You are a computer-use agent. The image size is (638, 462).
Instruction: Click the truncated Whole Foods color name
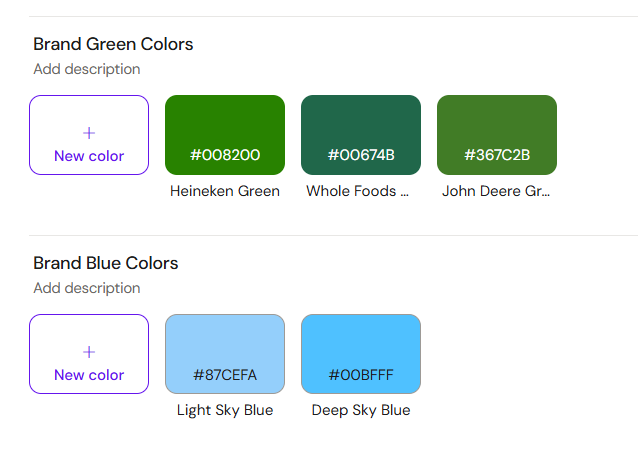coord(358,191)
